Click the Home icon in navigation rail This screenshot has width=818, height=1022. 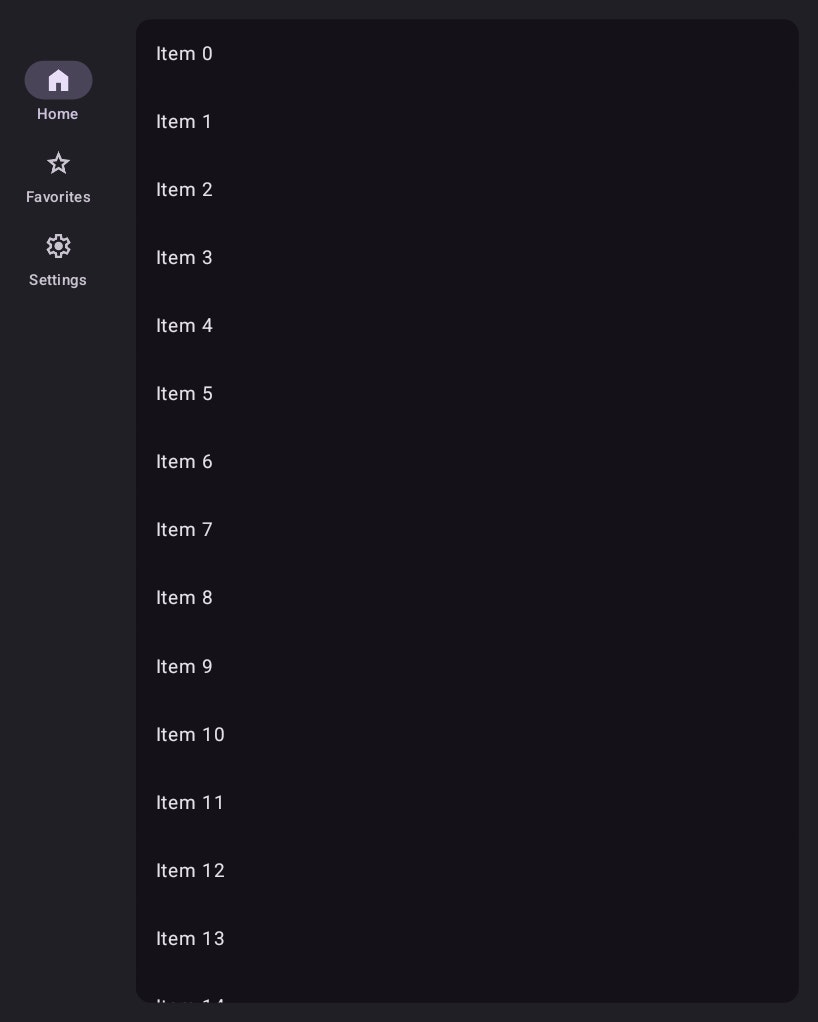point(58,80)
